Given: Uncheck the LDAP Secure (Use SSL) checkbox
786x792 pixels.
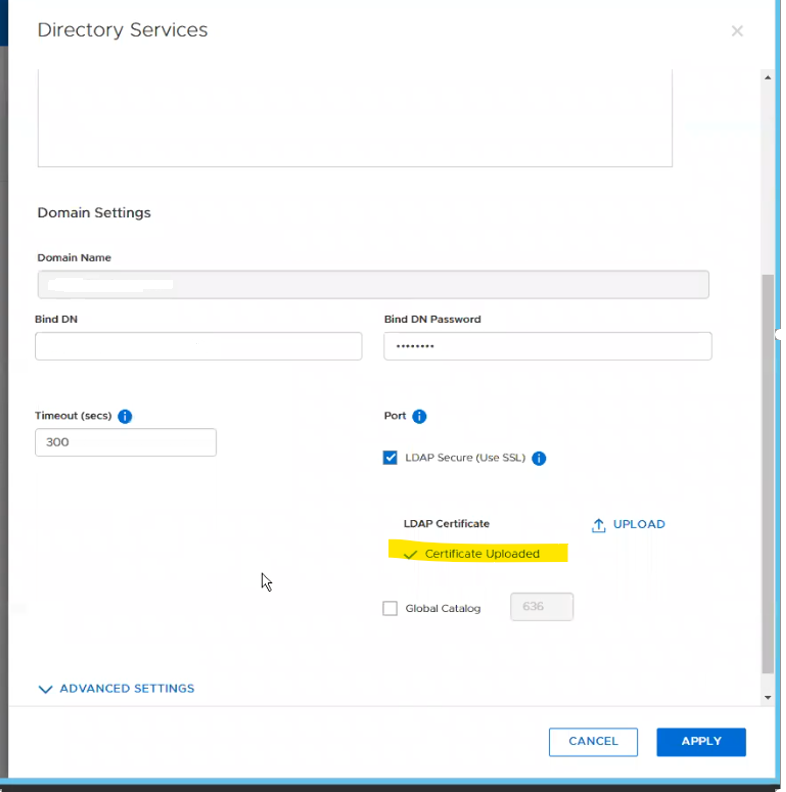Looking at the screenshot, I should tap(390, 458).
